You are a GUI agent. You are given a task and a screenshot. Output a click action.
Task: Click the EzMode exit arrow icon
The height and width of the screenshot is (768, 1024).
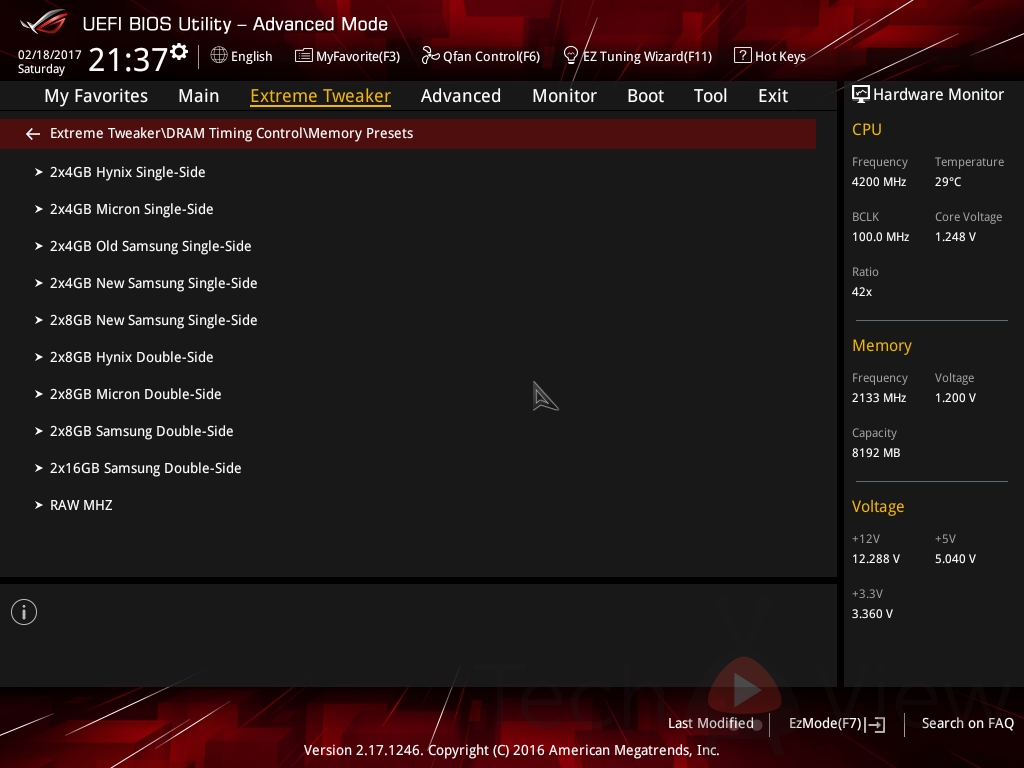coord(876,724)
